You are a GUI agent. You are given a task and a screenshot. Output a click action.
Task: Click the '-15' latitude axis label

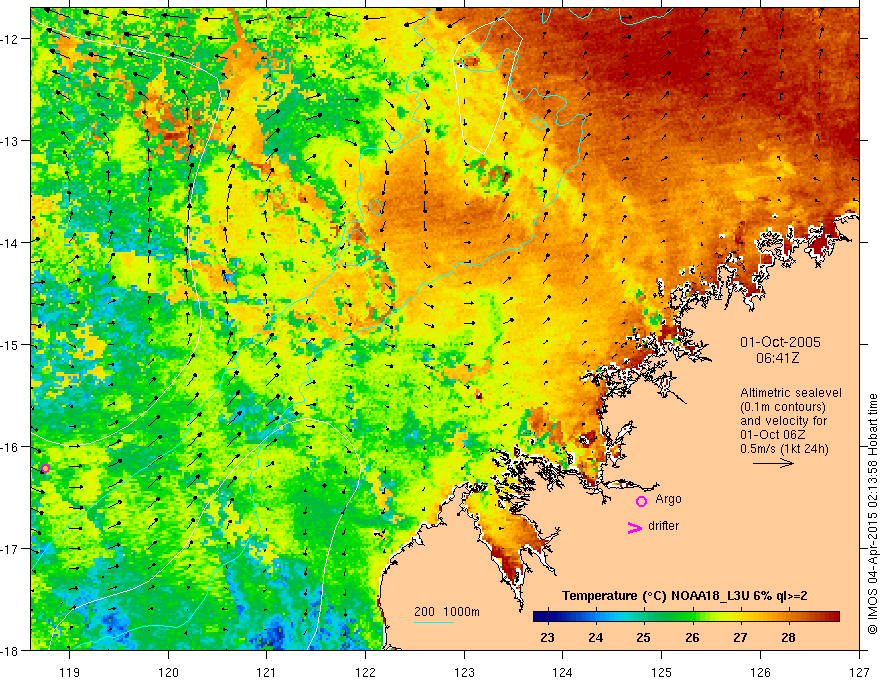[x=10, y=344]
